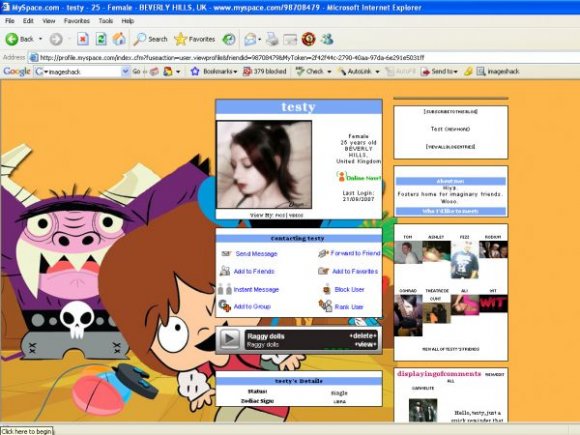
Task: Click View All of testy's Friends link
Action: [x=451, y=349]
